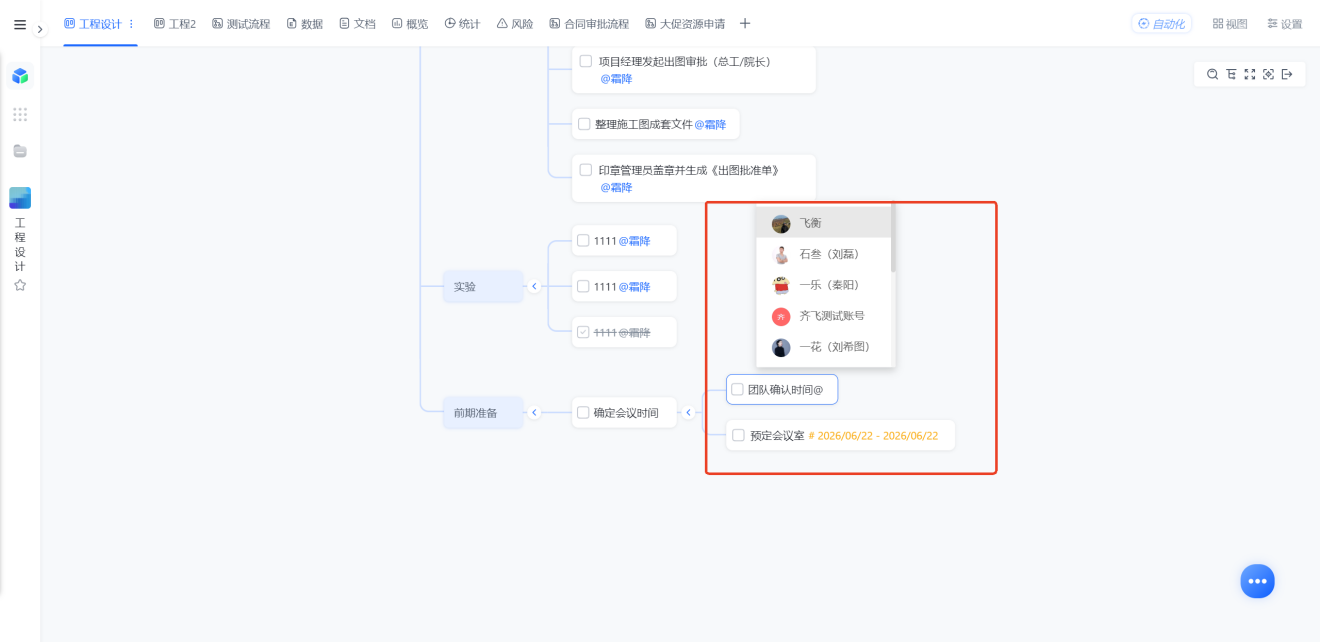Click the 确定会议时间 task text
Image resolution: width=1320 pixels, height=642 pixels.
click(626, 412)
